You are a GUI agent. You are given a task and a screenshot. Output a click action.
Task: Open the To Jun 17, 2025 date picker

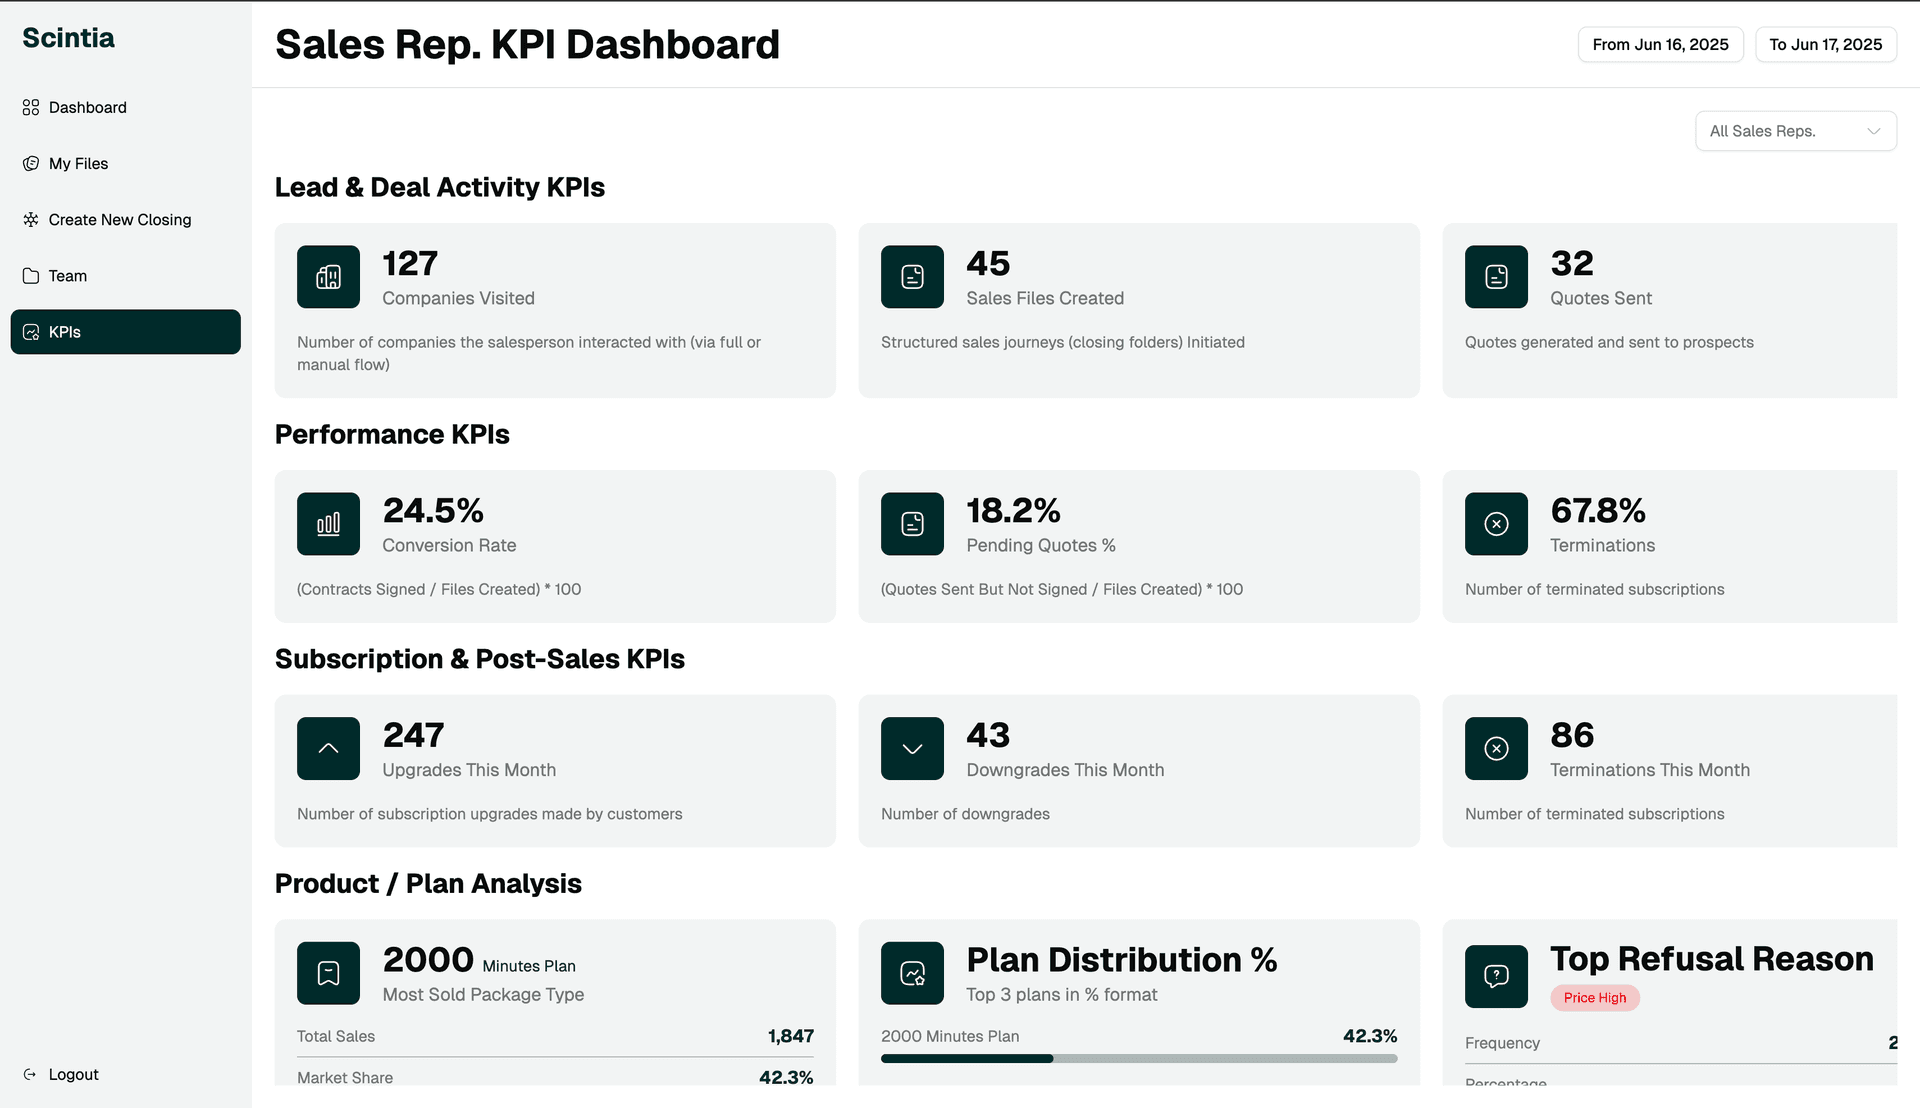click(1825, 45)
